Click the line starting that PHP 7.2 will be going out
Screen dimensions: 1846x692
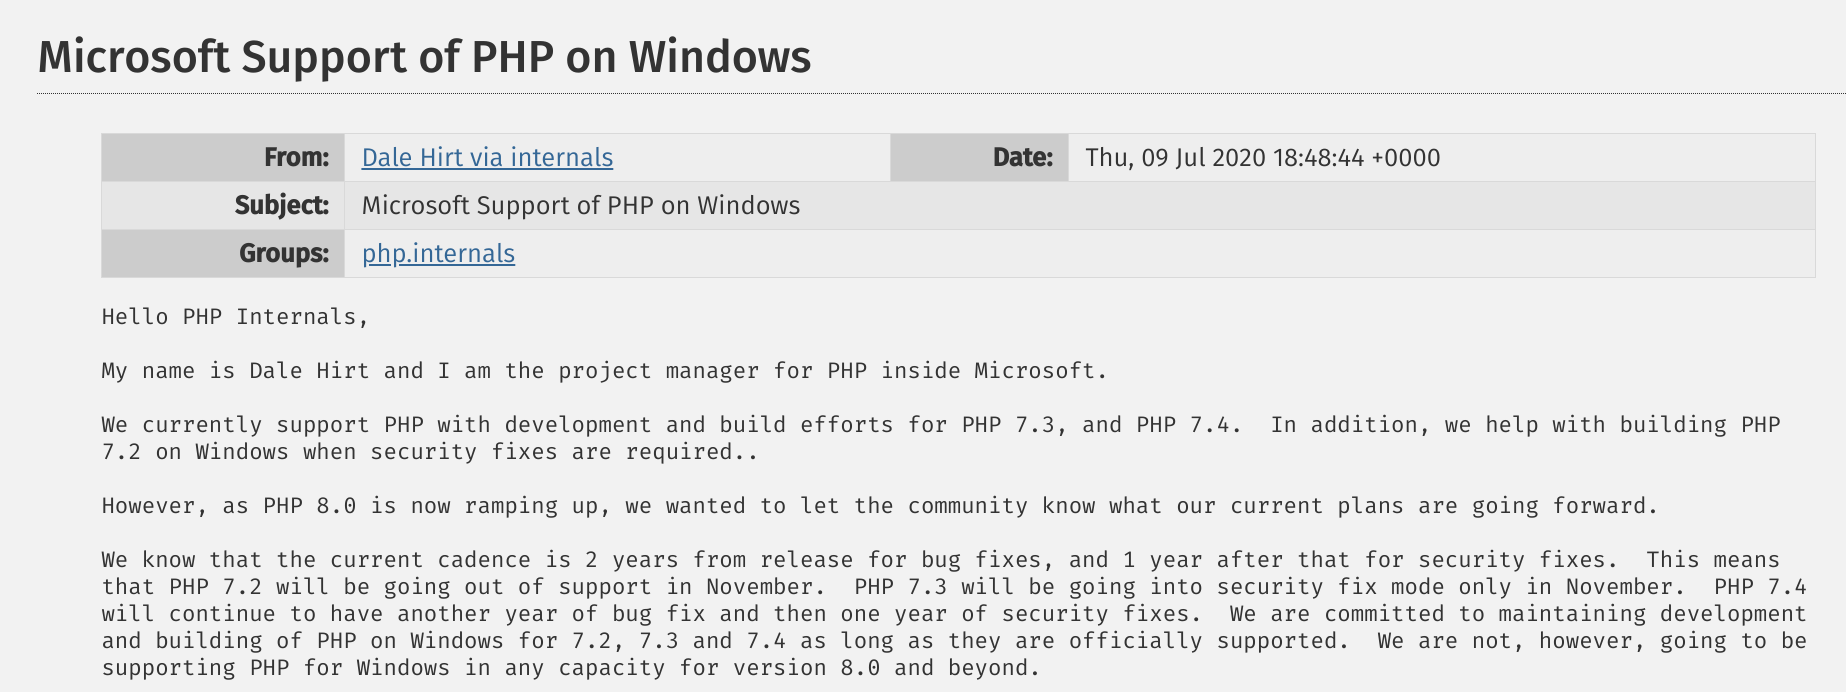tap(954, 587)
